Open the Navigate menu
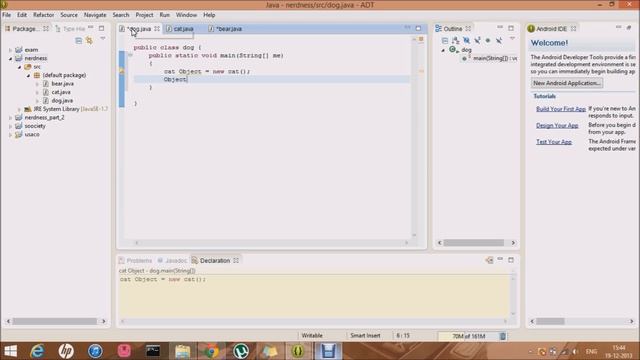This screenshot has height=360, width=640. pyautogui.click(x=95, y=15)
